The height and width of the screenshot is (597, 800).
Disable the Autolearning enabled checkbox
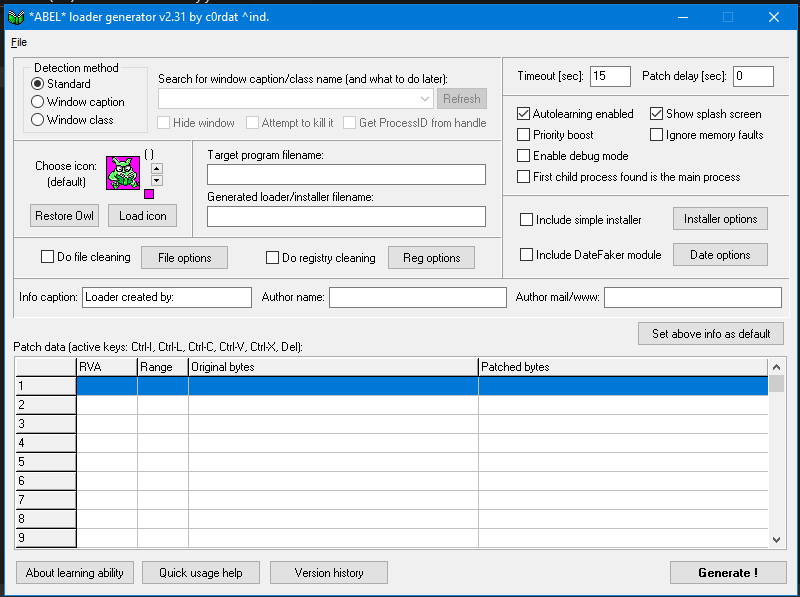pos(524,114)
